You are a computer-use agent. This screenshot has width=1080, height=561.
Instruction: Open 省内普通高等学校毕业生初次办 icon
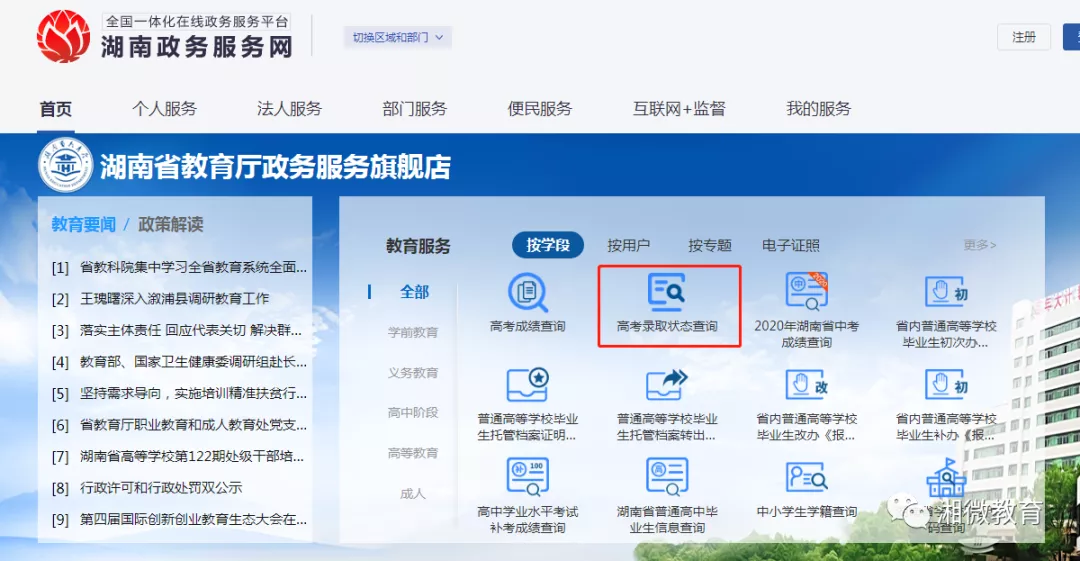[946, 292]
